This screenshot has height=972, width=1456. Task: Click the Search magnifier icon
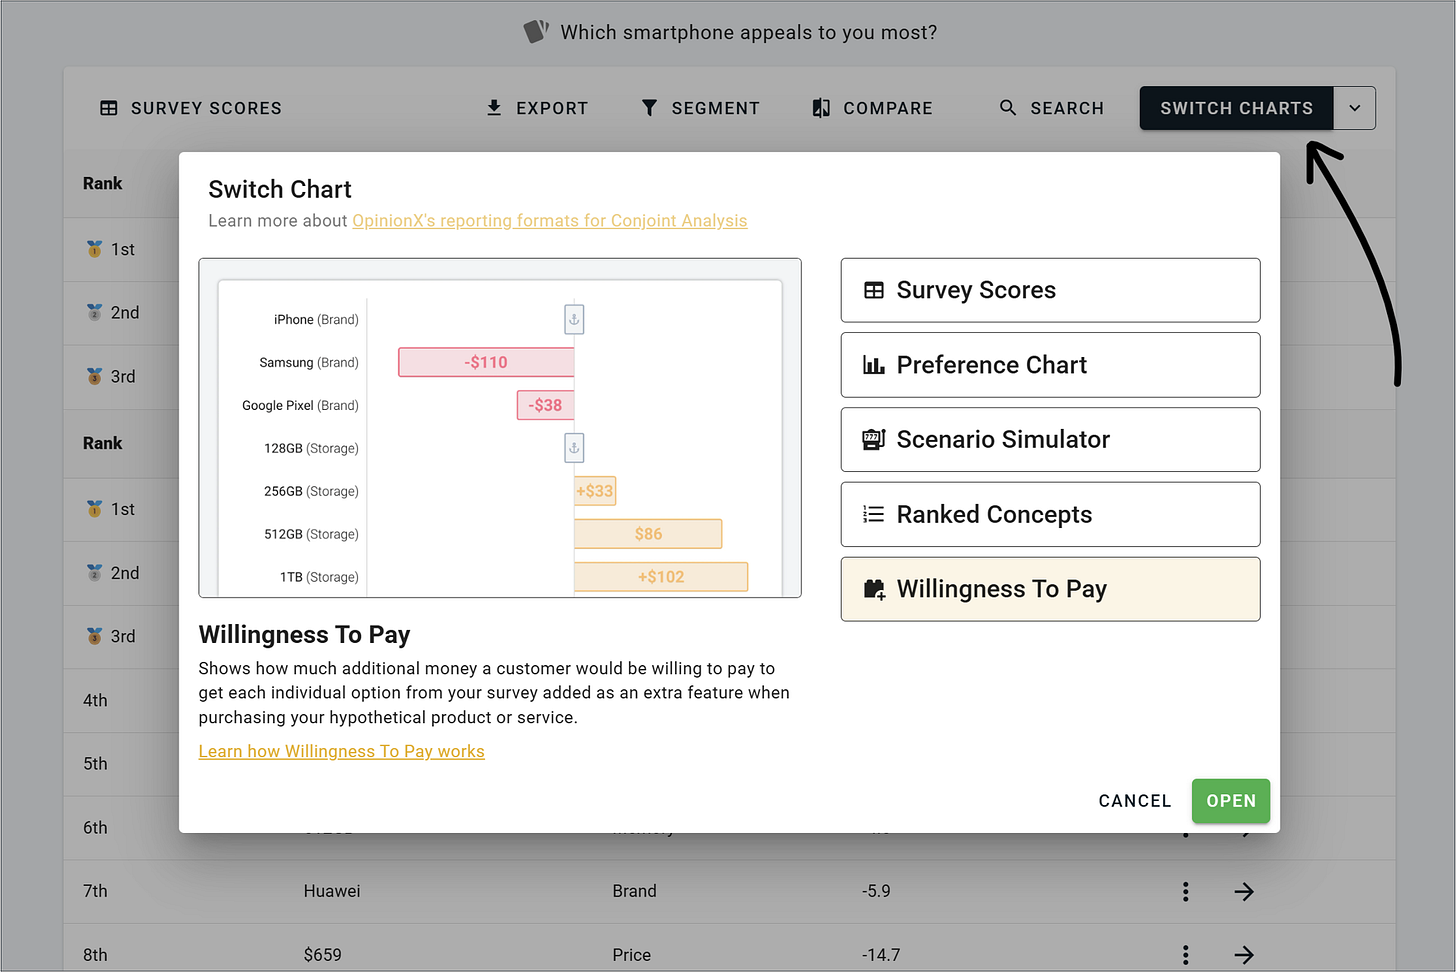(x=1008, y=108)
